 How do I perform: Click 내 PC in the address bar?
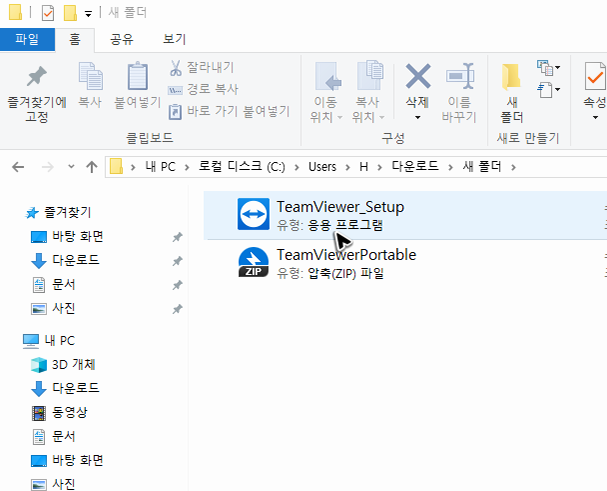(x=160, y=167)
